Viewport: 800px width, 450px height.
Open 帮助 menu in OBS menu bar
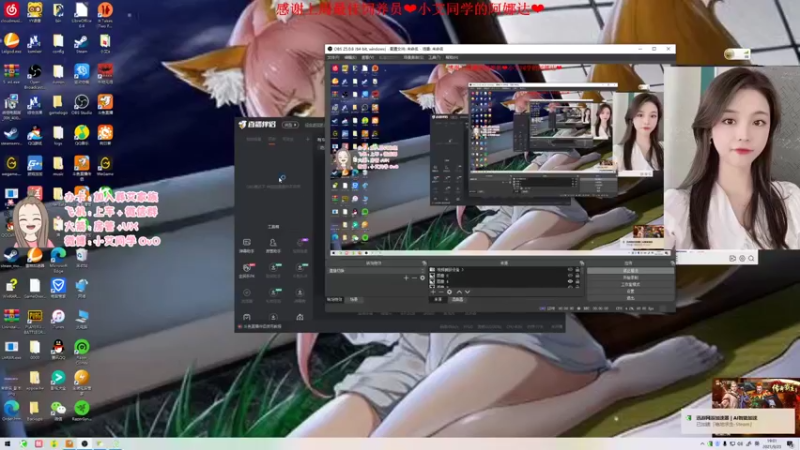[x=452, y=58]
